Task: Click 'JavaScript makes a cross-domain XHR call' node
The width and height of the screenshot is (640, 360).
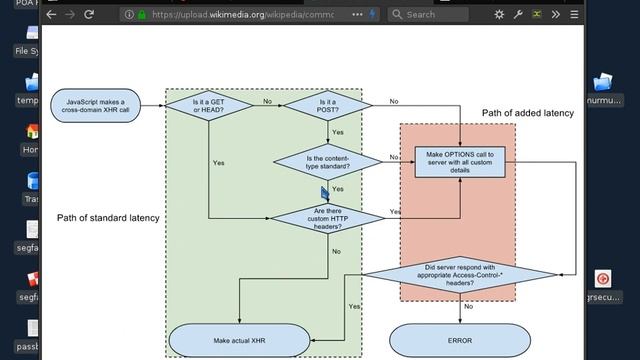Action: (96, 106)
